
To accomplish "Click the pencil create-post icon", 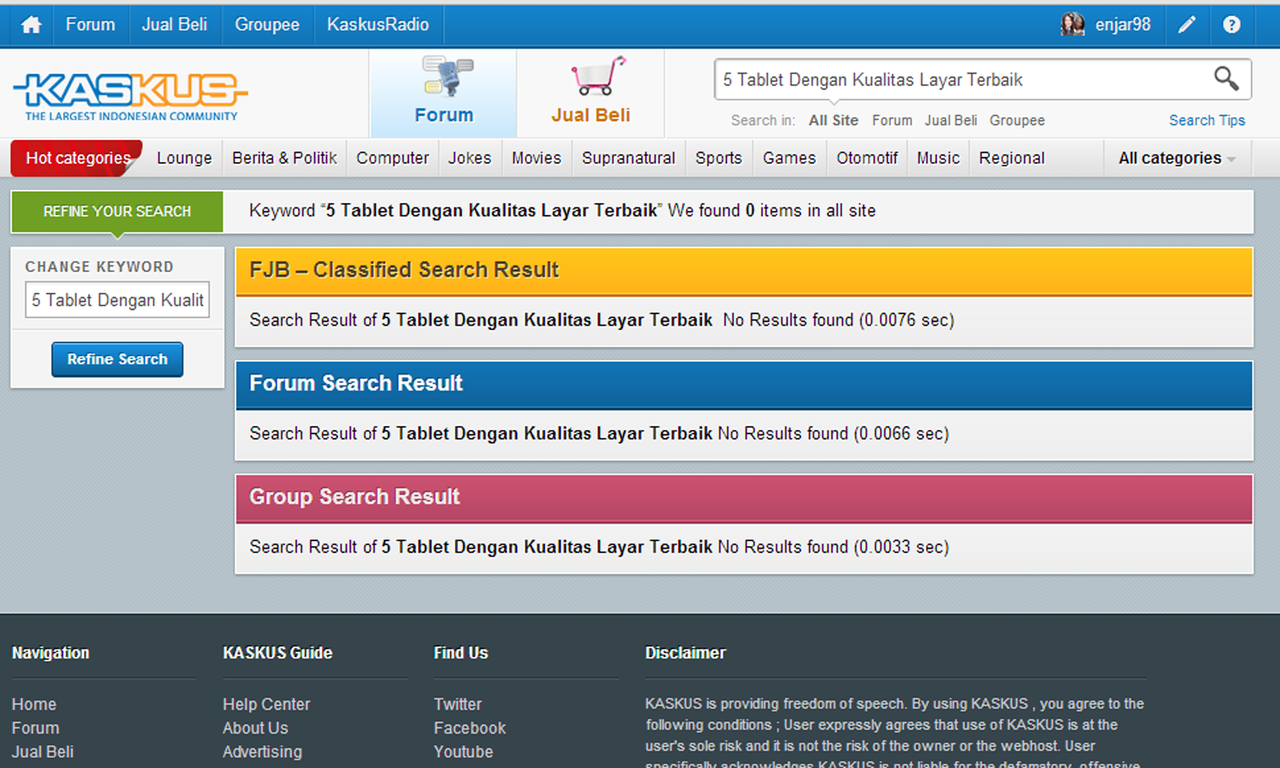I will 1186,25.
